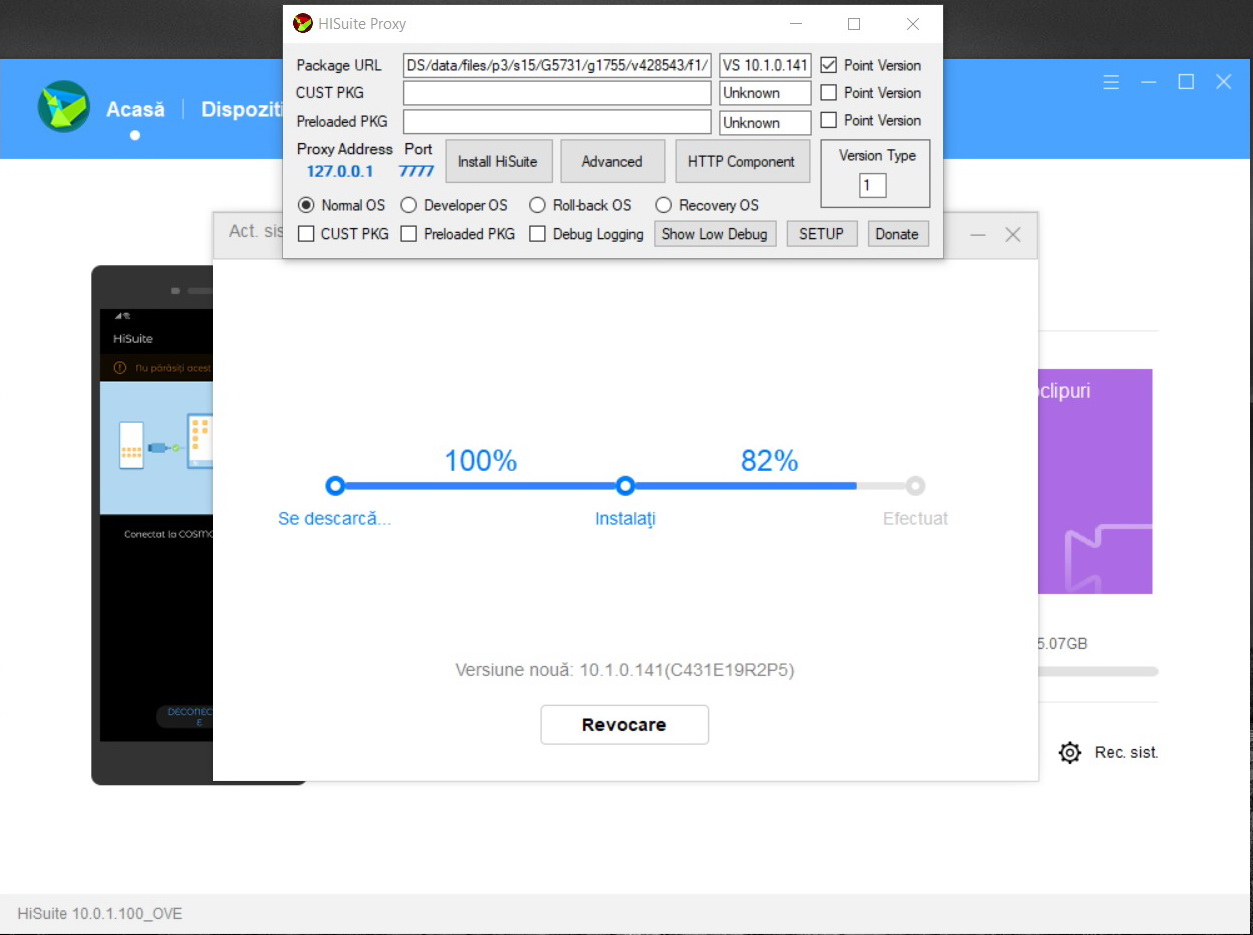
Task: Click the Rec. sist. gear icon
Action: pos(1070,753)
